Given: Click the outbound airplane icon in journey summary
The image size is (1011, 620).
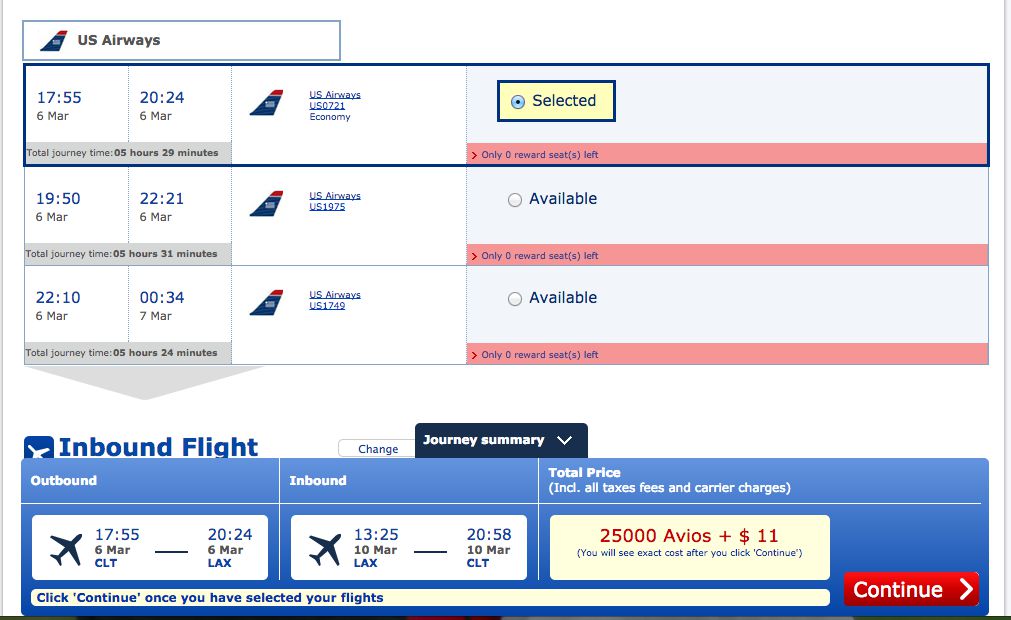Looking at the screenshot, I should click(66, 549).
